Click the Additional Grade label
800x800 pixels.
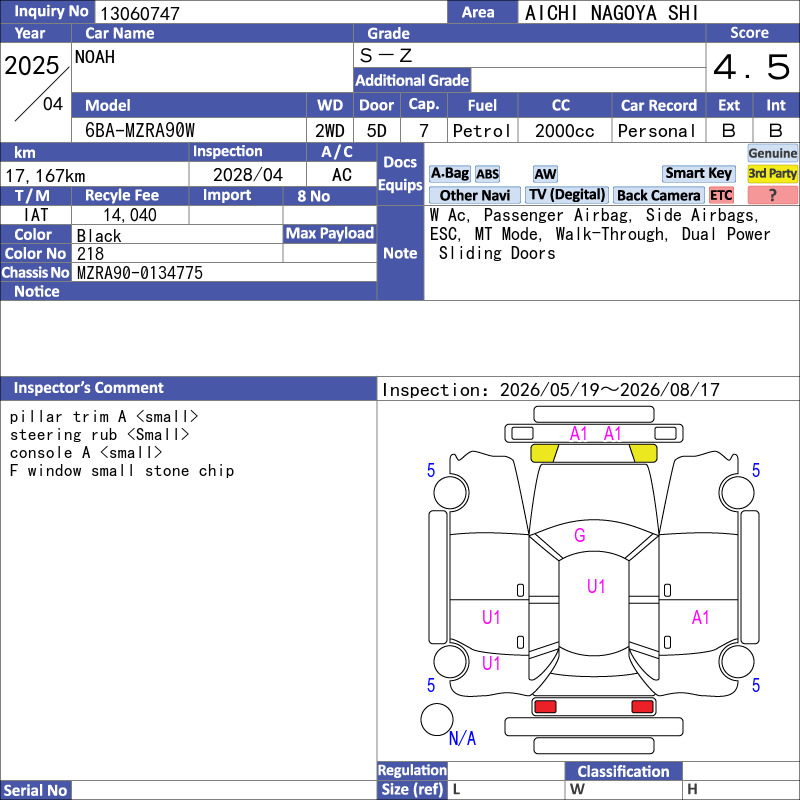tap(412, 81)
